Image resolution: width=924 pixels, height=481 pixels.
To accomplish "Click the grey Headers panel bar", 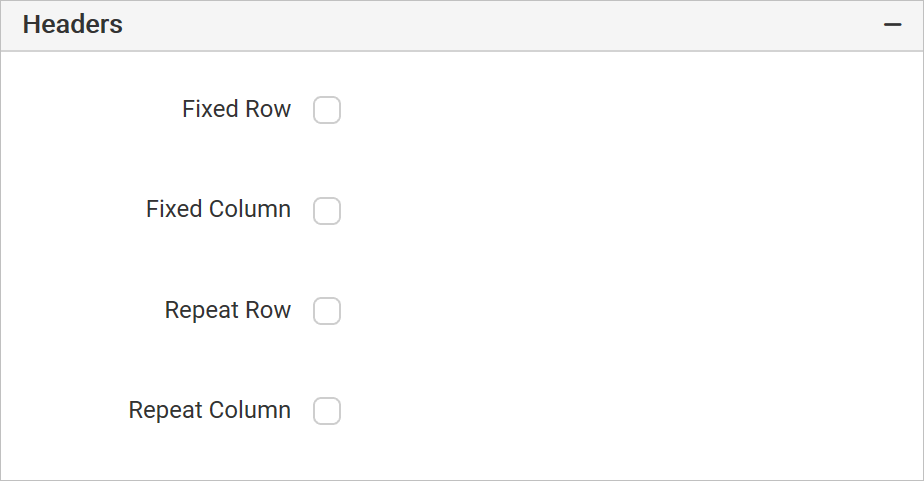I will pyautogui.click(x=462, y=25).
